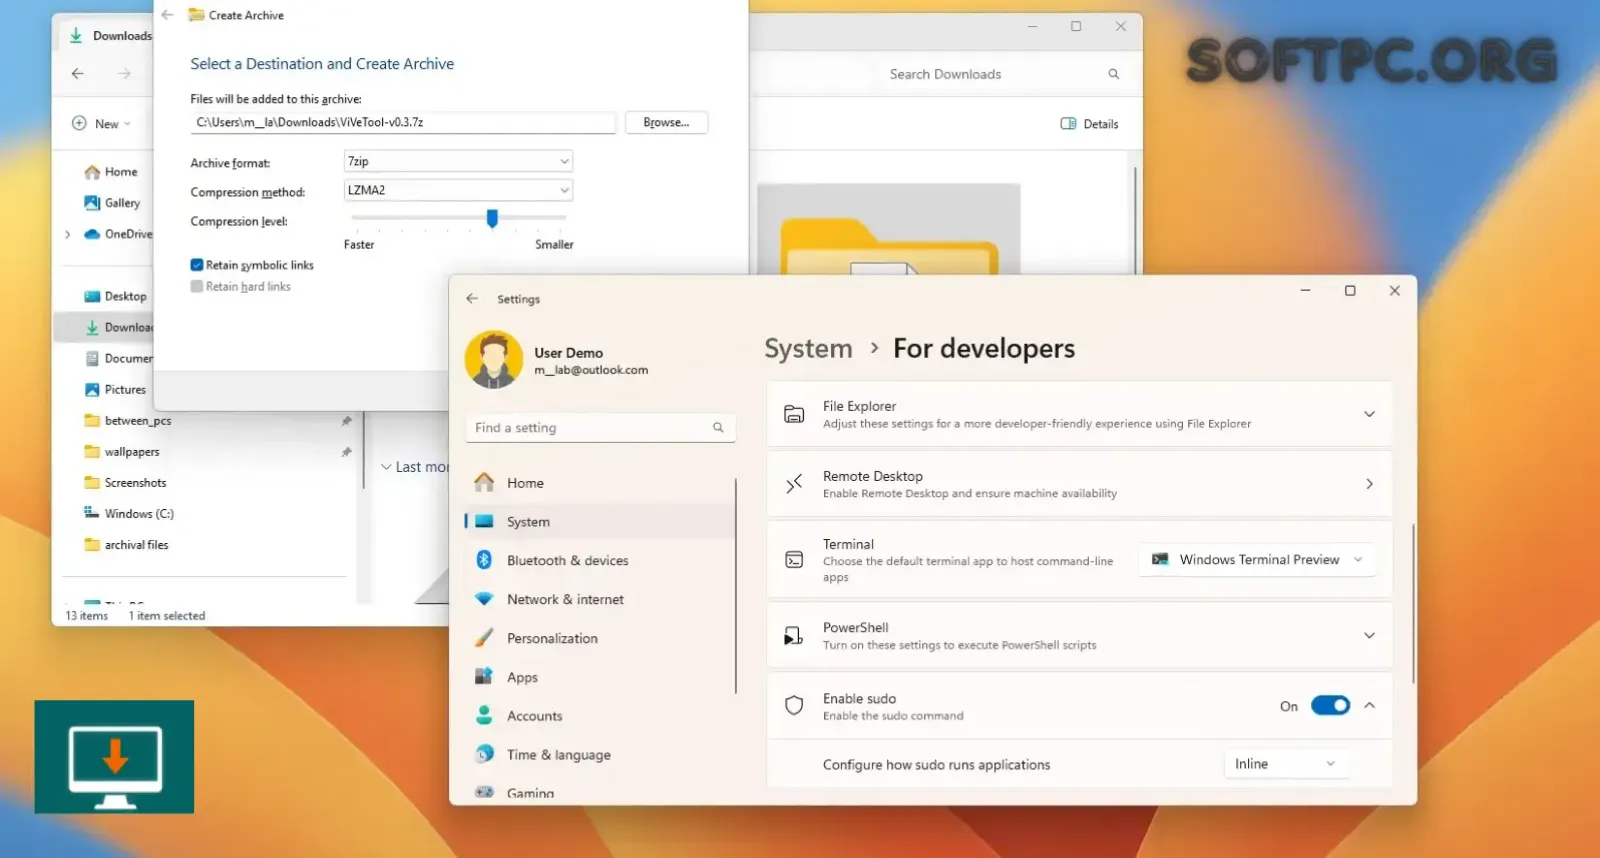Click the Accounts person icon
Image resolution: width=1600 pixels, height=858 pixels.
tap(484, 716)
